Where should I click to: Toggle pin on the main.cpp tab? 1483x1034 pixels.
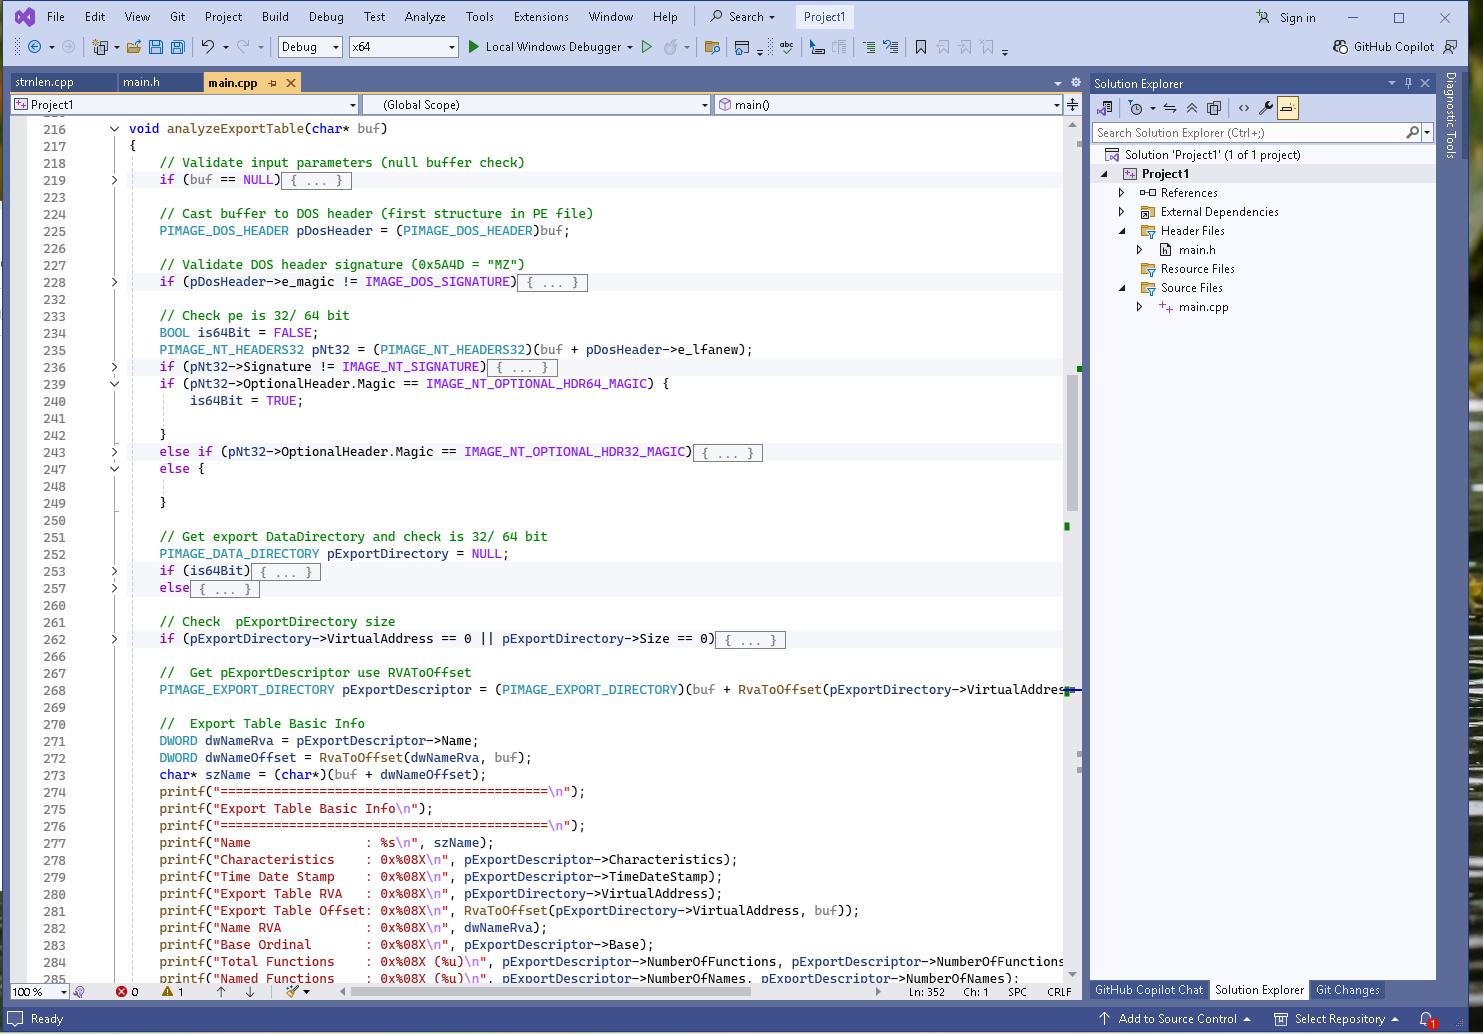tap(272, 83)
